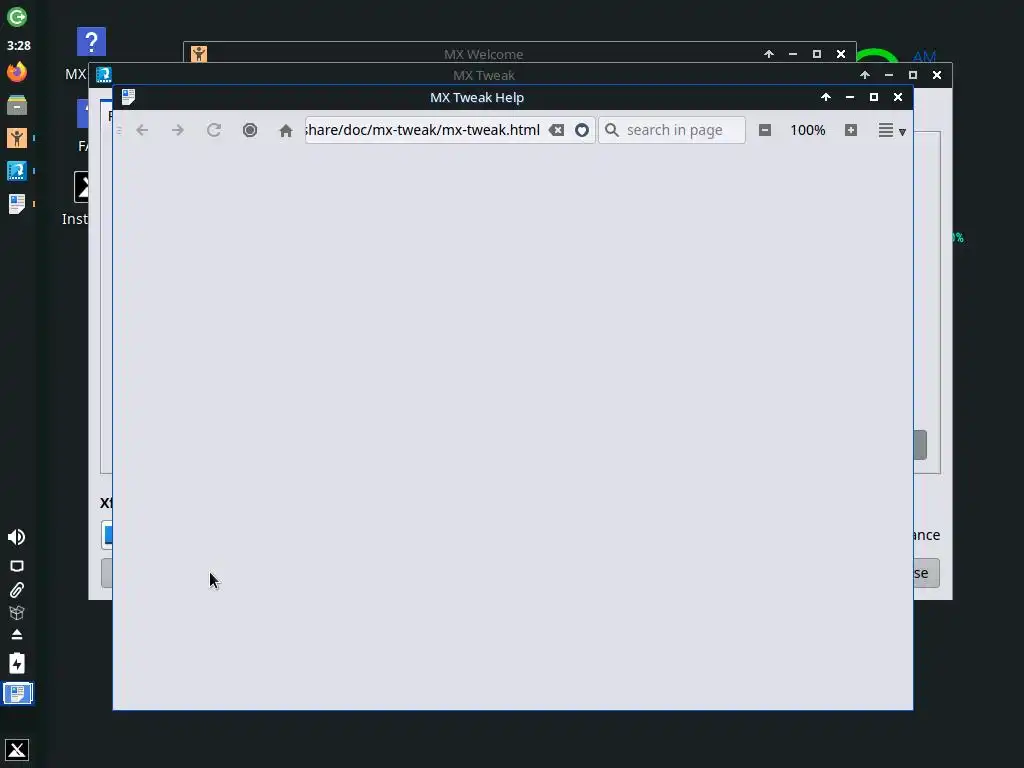Screen dimensions: 1024x768
Task: Click the MX Welcome window title bar
Action: point(483,54)
